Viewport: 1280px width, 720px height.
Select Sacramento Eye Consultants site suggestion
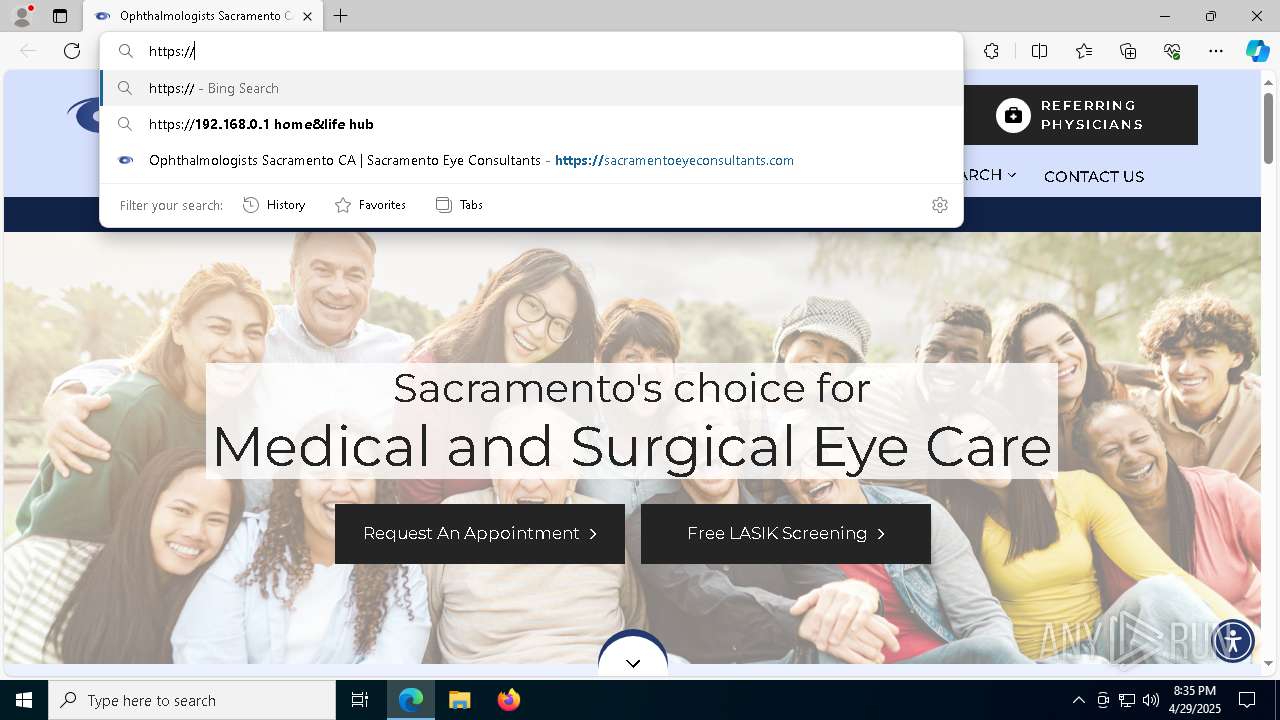(x=531, y=160)
